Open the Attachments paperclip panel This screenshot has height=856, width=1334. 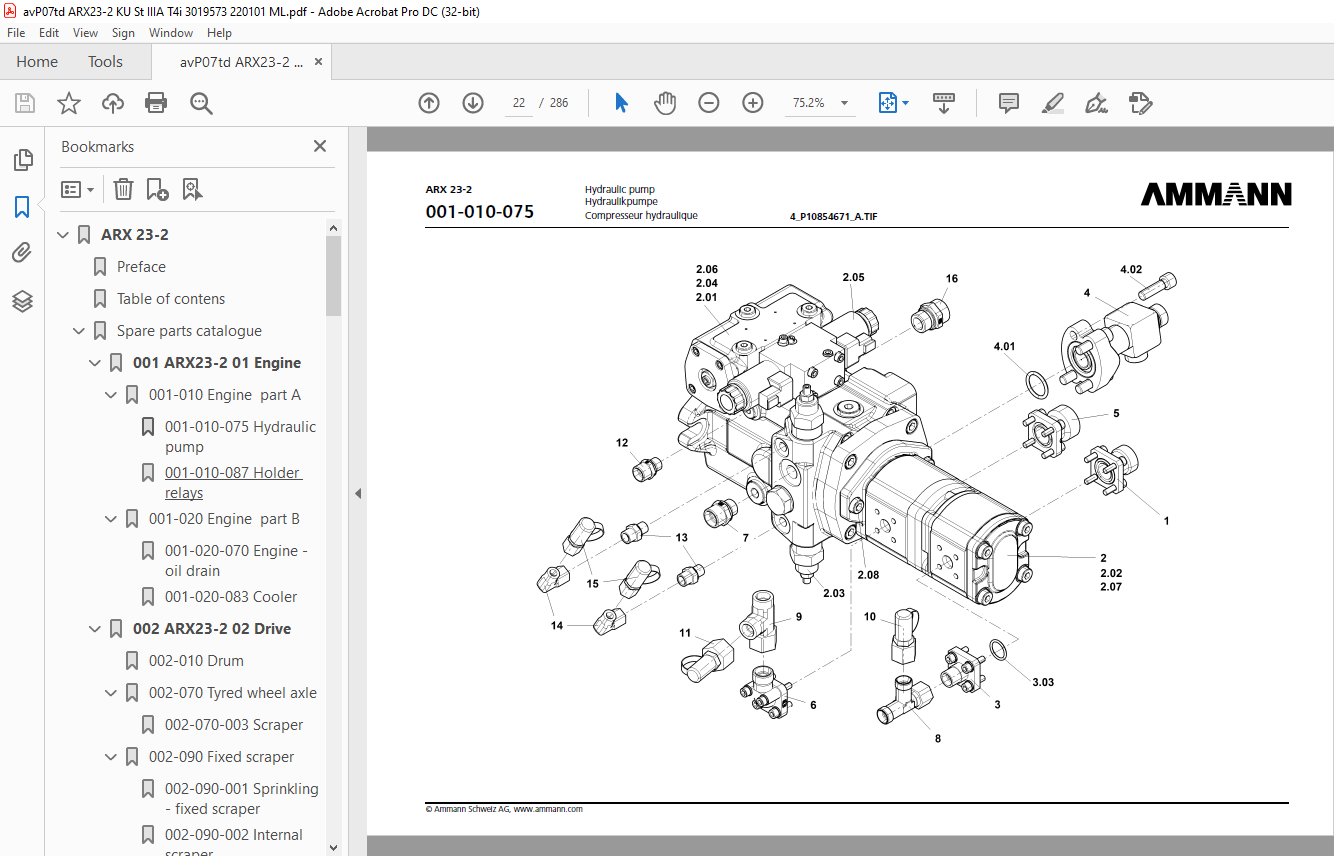click(22, 253)
